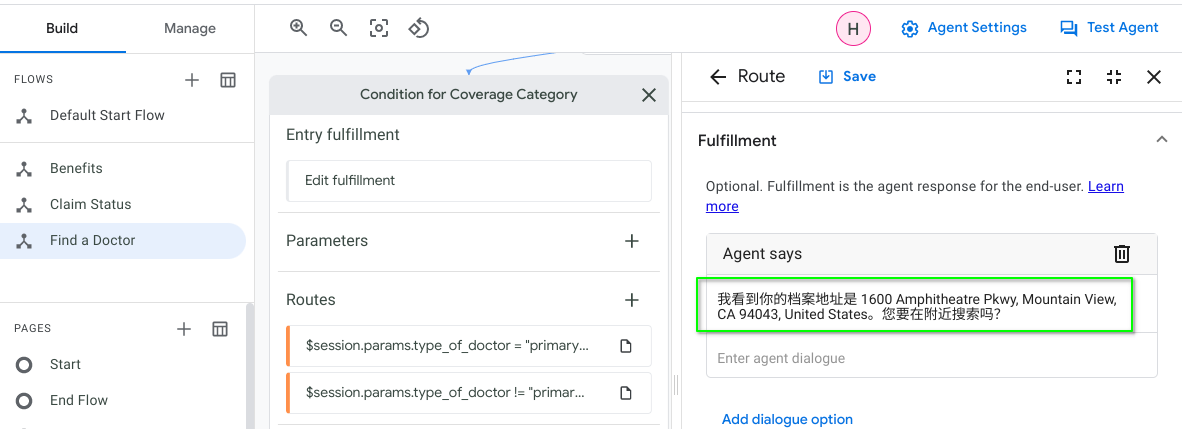Add a new route

click(631, 300)
